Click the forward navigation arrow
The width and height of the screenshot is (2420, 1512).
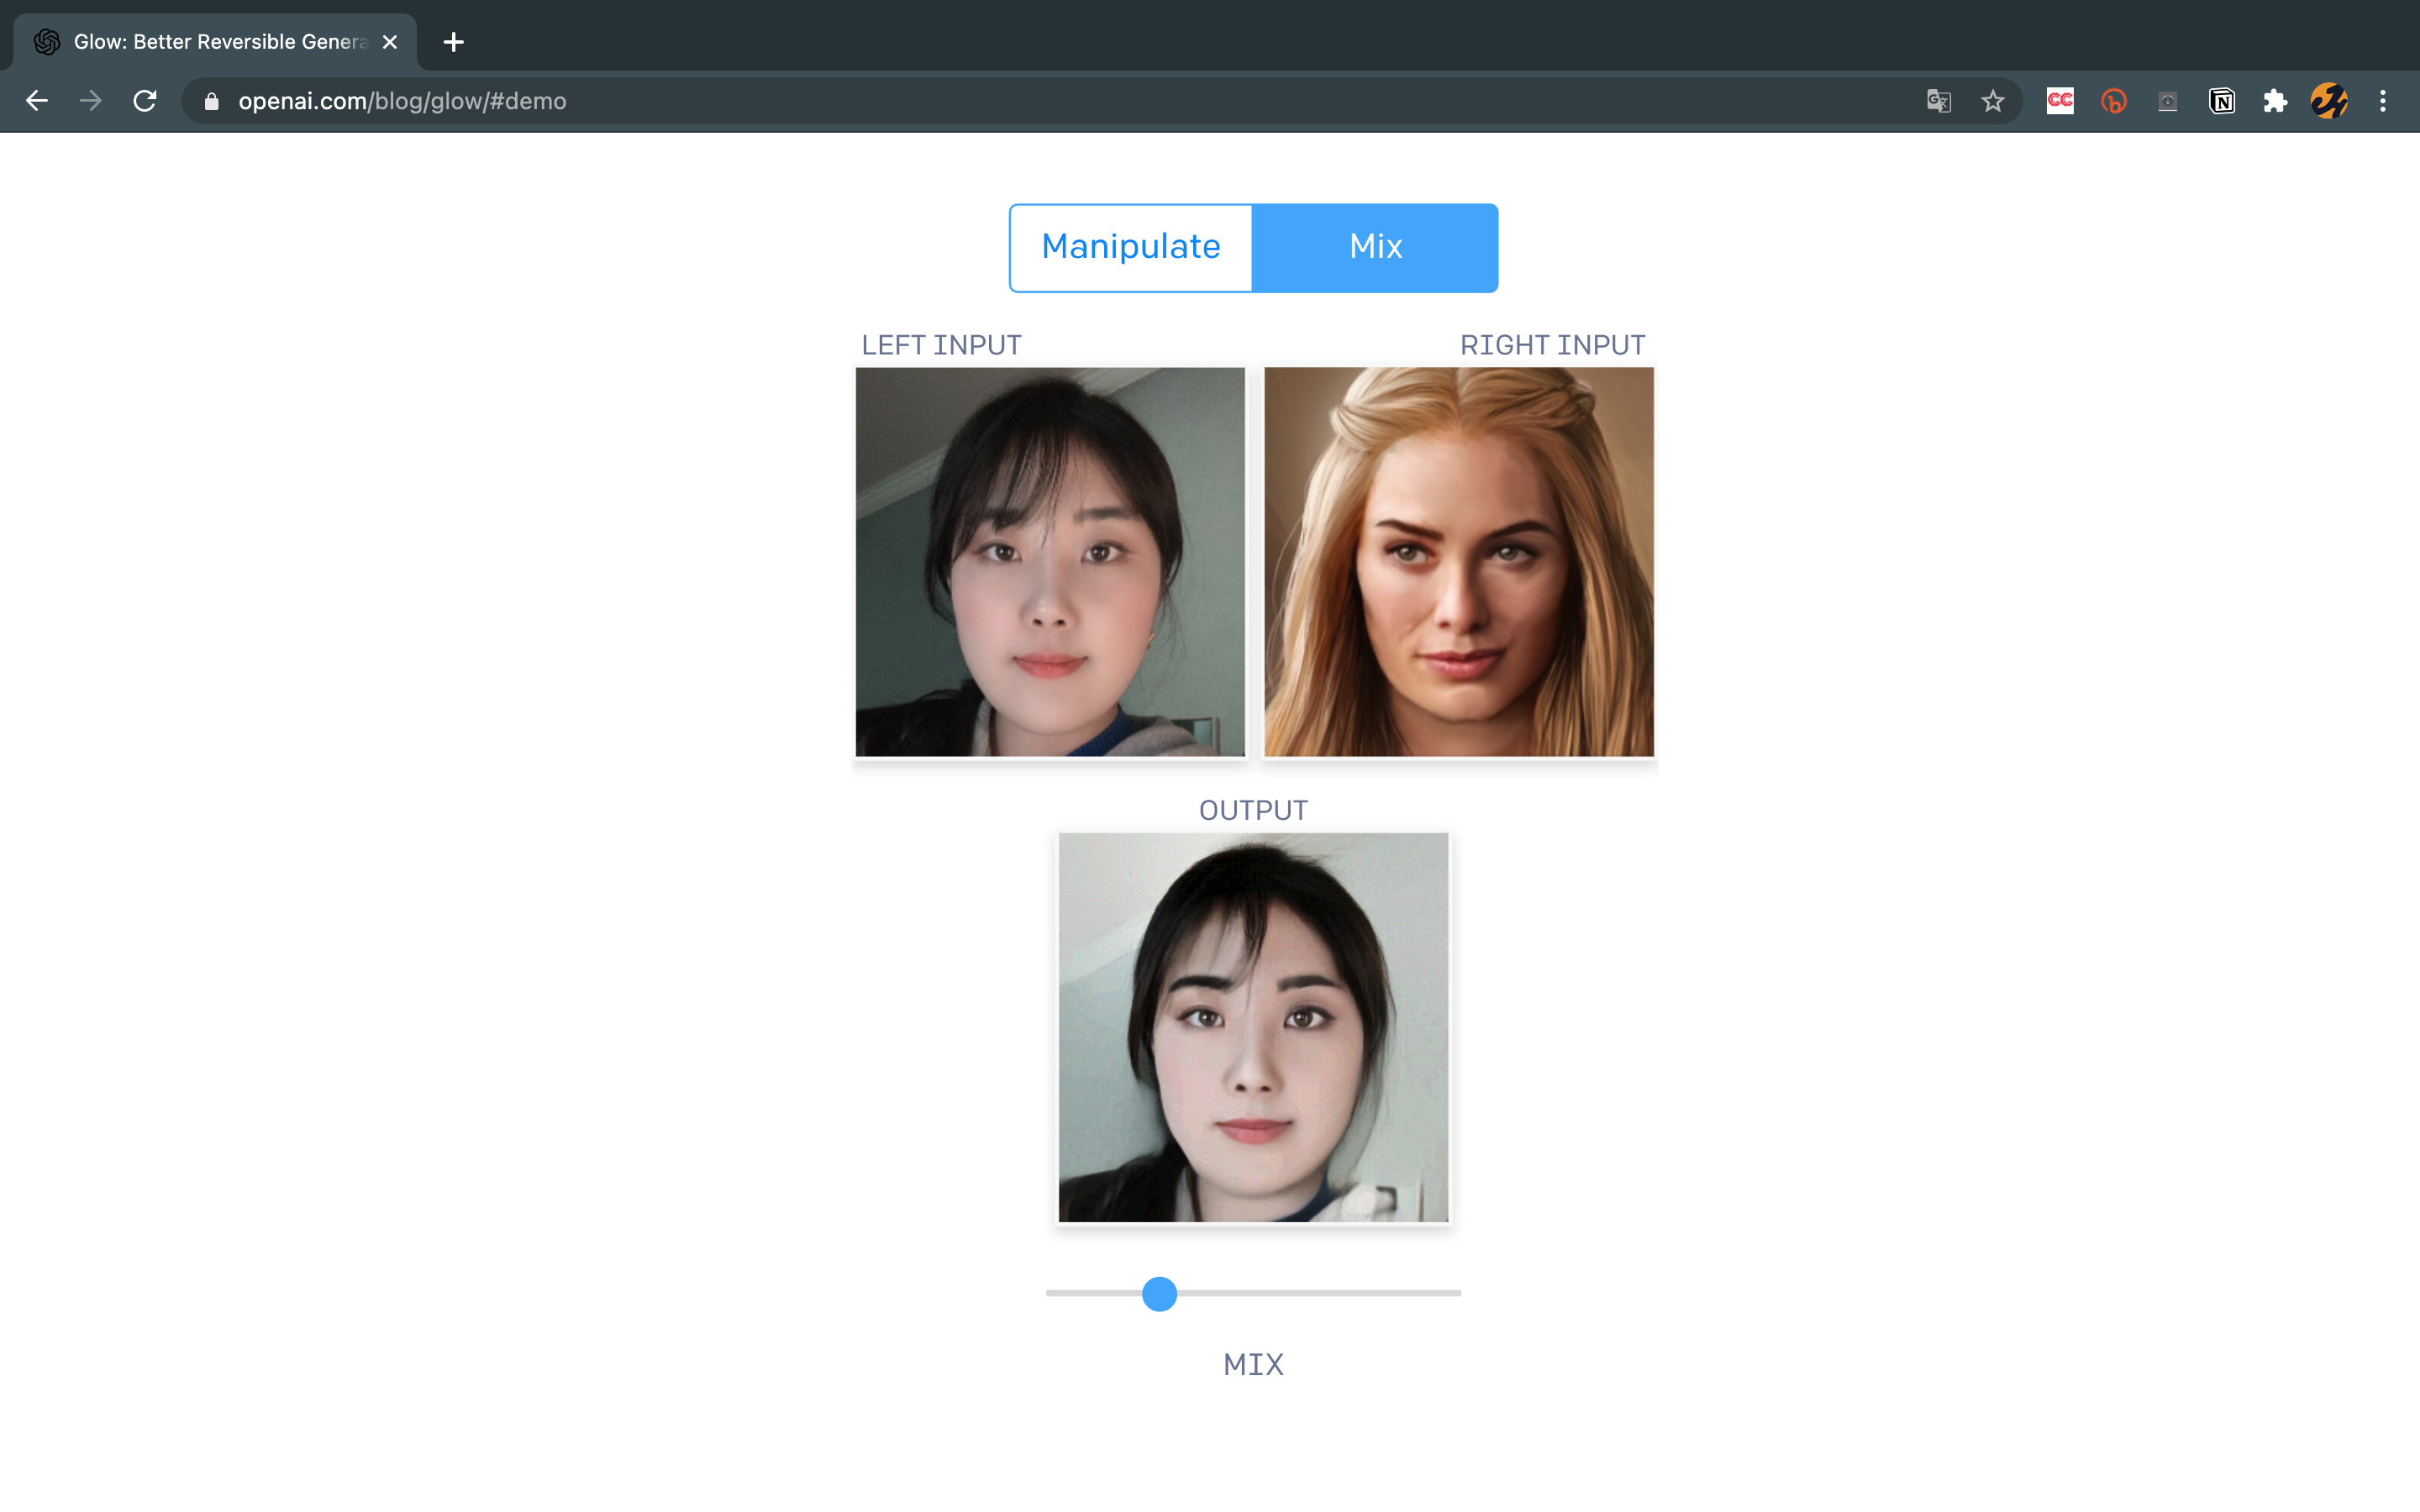pyautogui.click(x=91, y=101)
